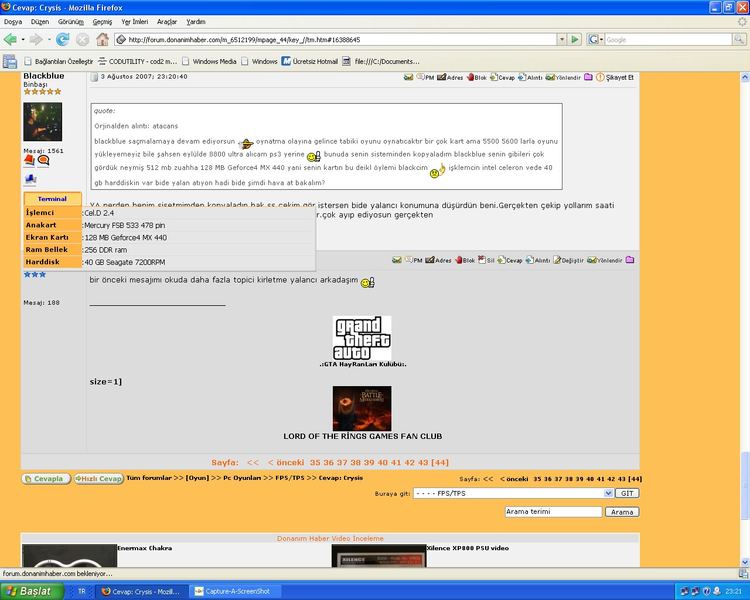Click the computer icon above Terminal box

tap(30, 180)
